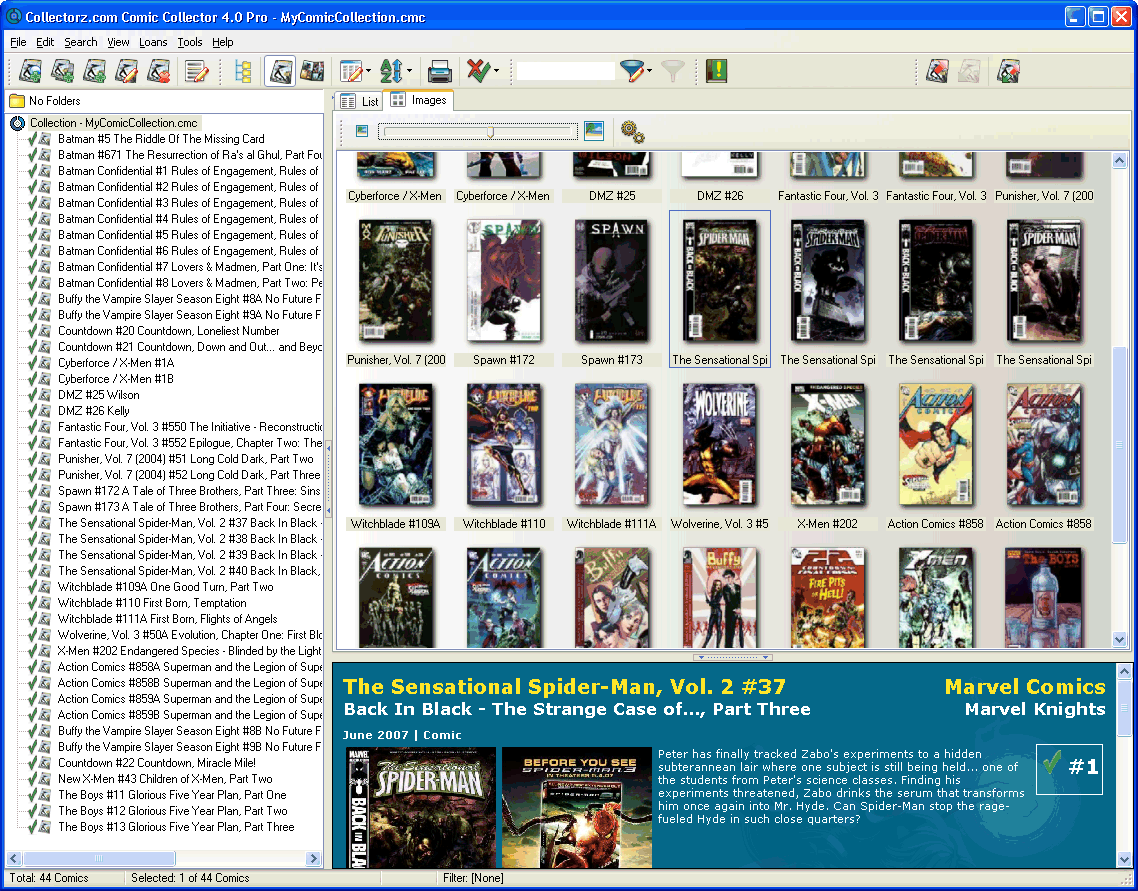Viewport: 1138px width, 891px height.
Task: Open the Edit Comic toolbar icon
Action: pyautogui.click(x=124, y=71)
